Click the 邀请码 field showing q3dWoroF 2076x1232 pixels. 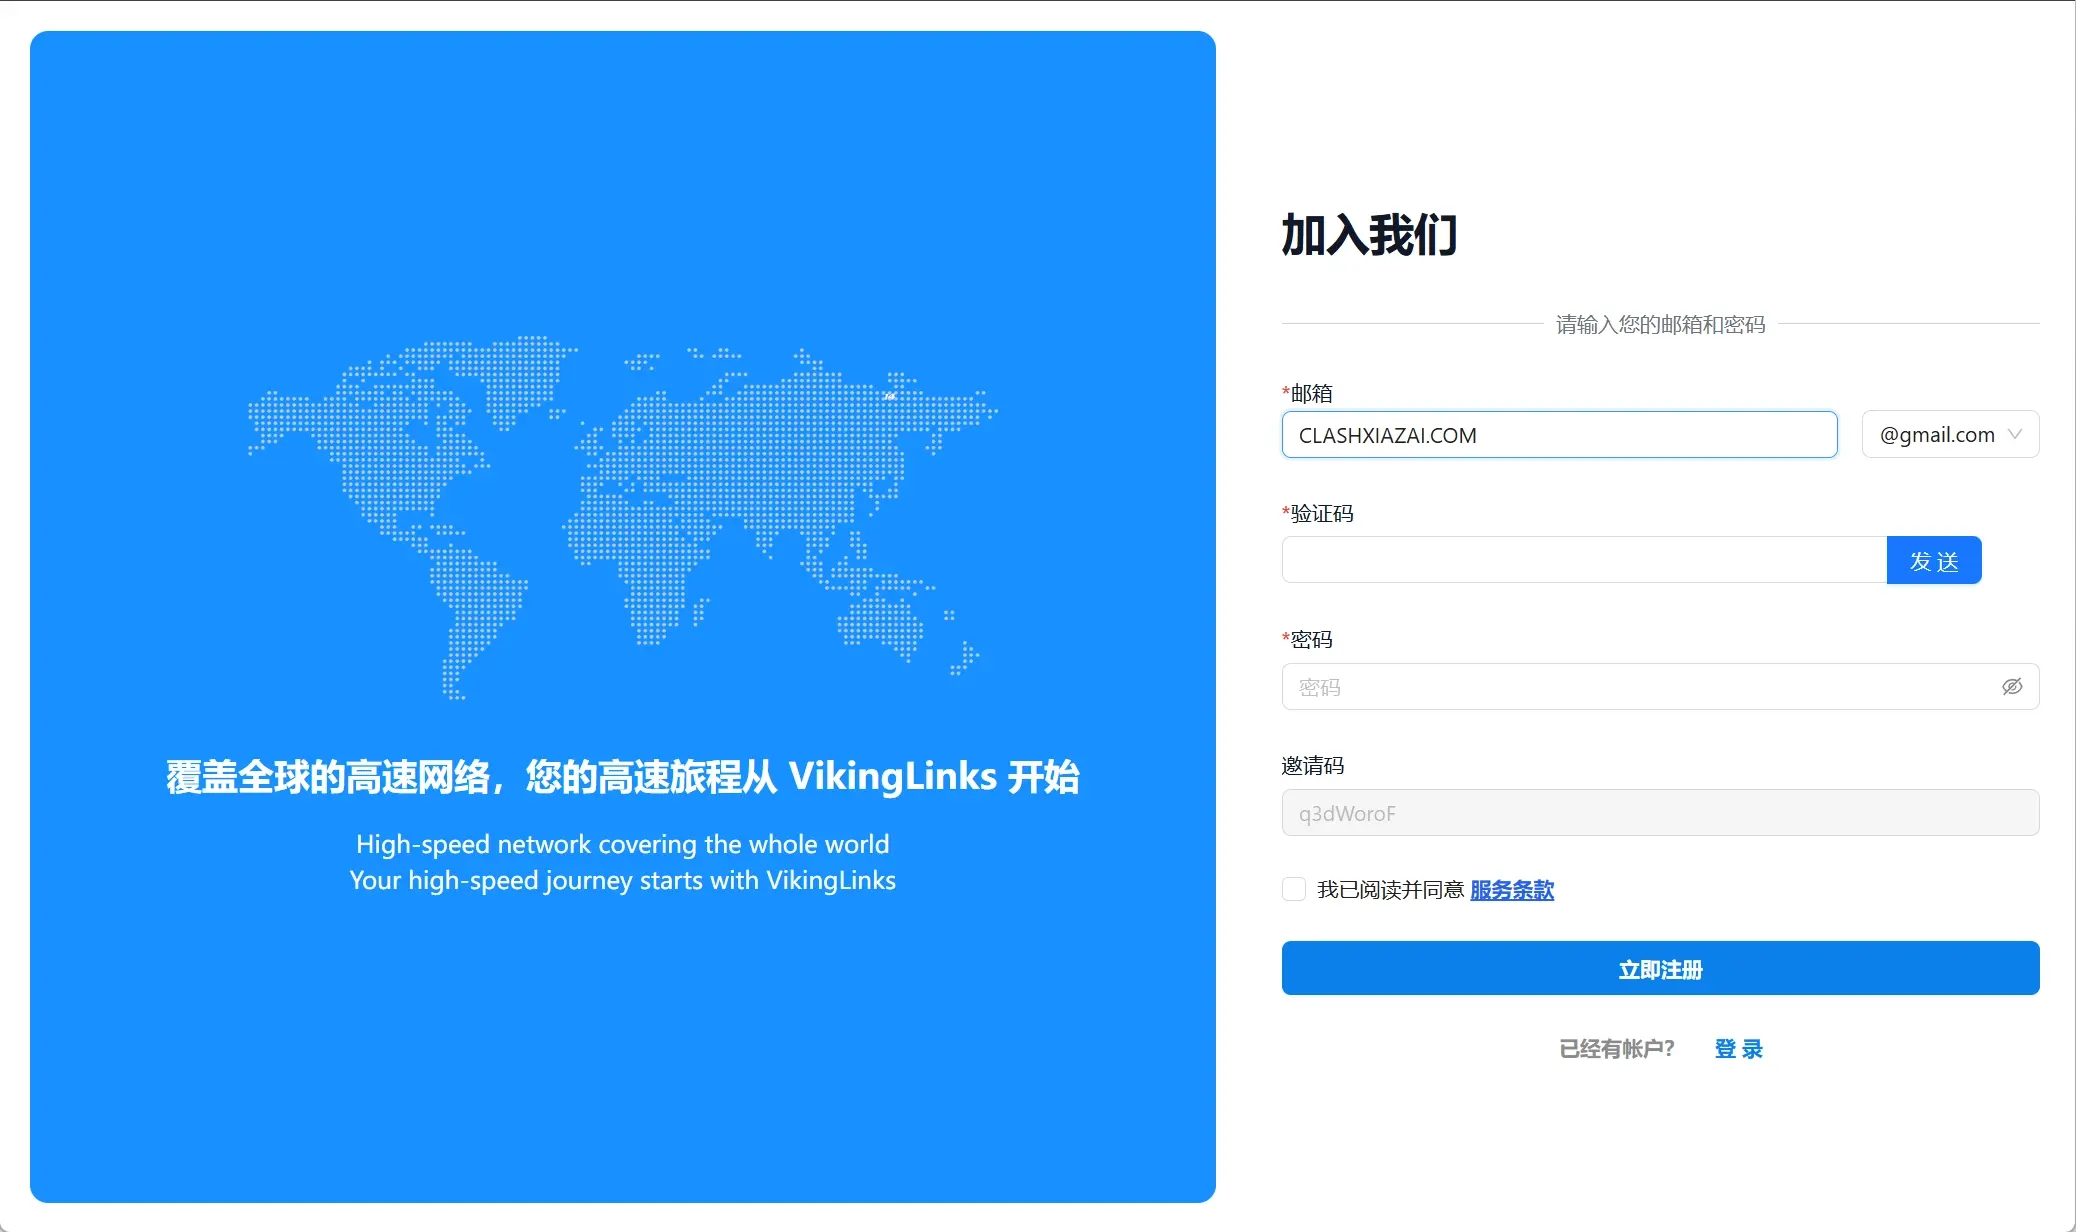pyautogui.click(x=1660, y=813)
